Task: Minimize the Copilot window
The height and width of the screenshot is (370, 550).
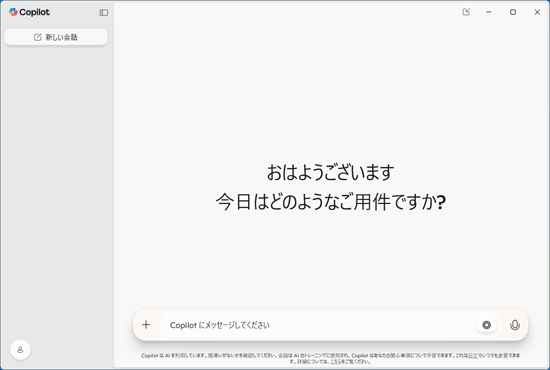Action: point(489,12)
